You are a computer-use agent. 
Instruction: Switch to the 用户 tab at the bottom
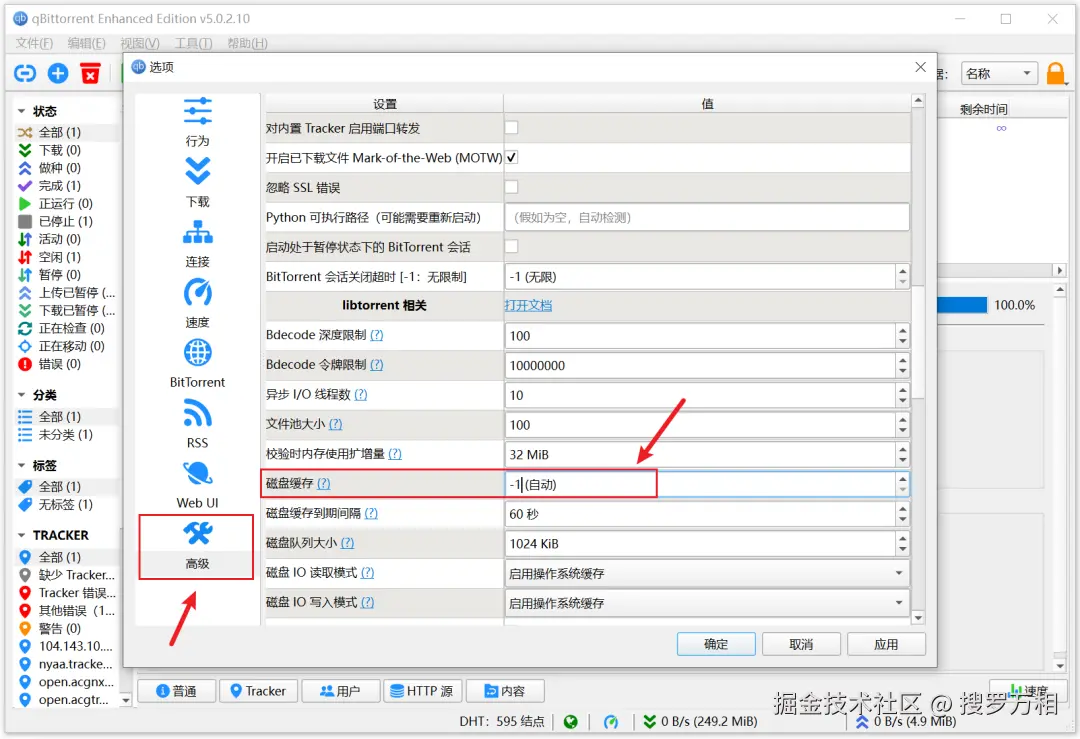340,691
